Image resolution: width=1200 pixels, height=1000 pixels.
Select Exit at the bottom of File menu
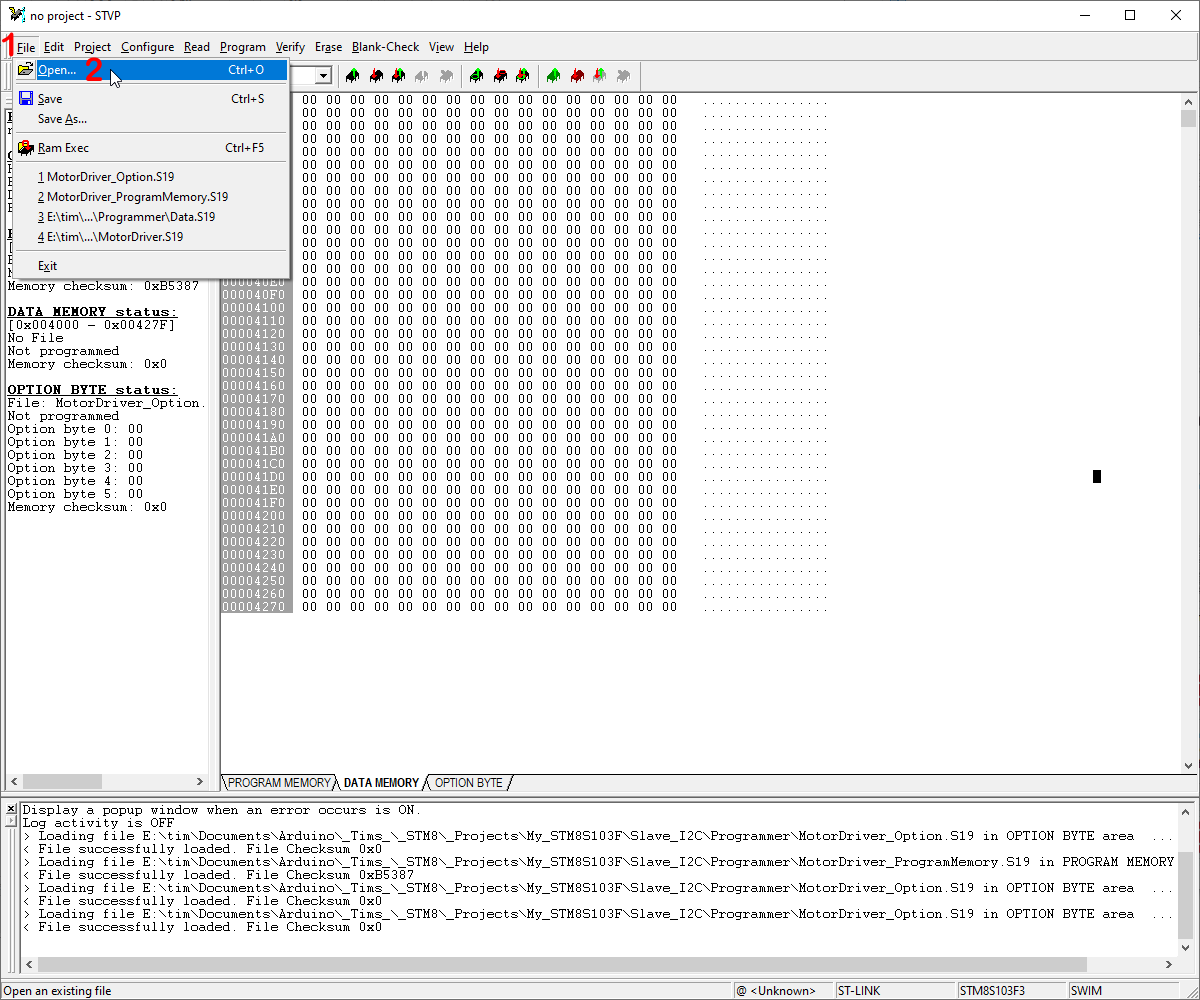click(47, 265)
